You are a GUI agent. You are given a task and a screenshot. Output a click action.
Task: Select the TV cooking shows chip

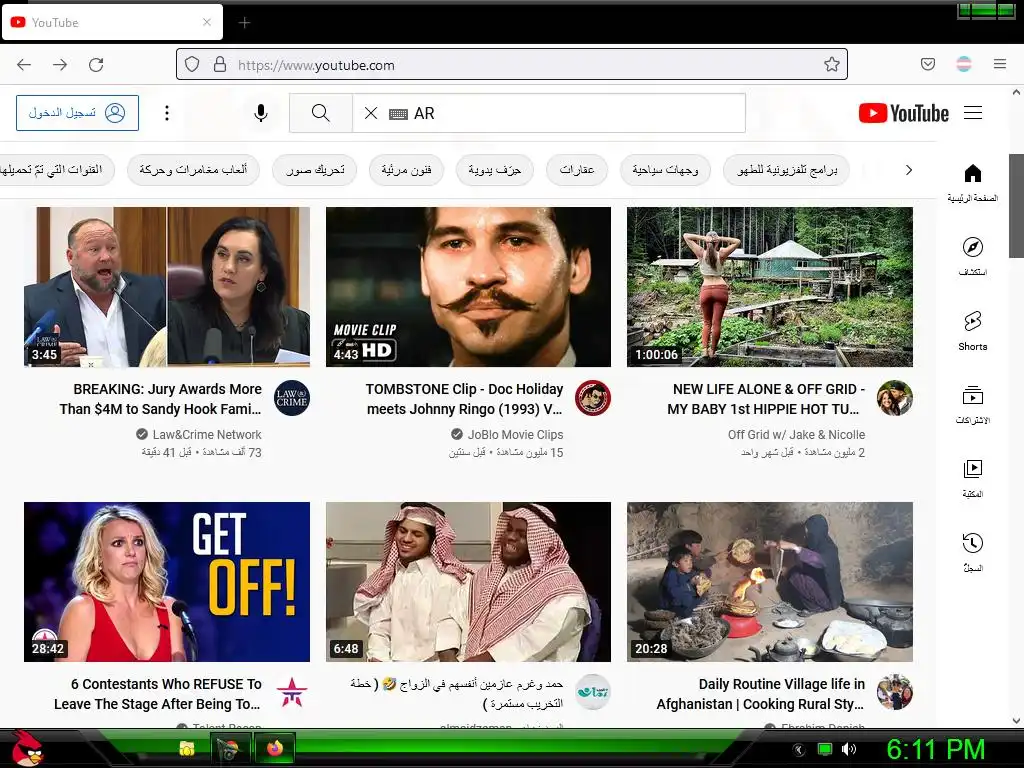coord(787,170)
